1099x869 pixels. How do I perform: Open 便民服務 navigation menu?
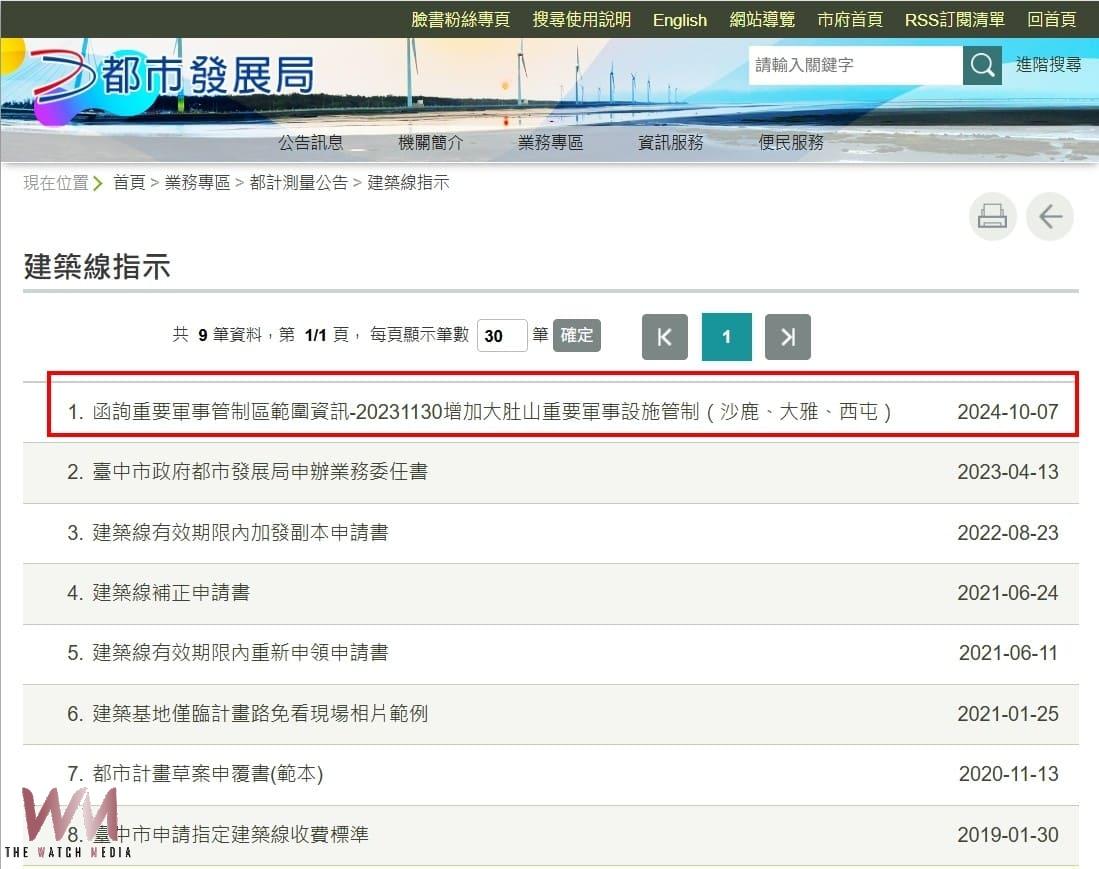pos(791,143)
